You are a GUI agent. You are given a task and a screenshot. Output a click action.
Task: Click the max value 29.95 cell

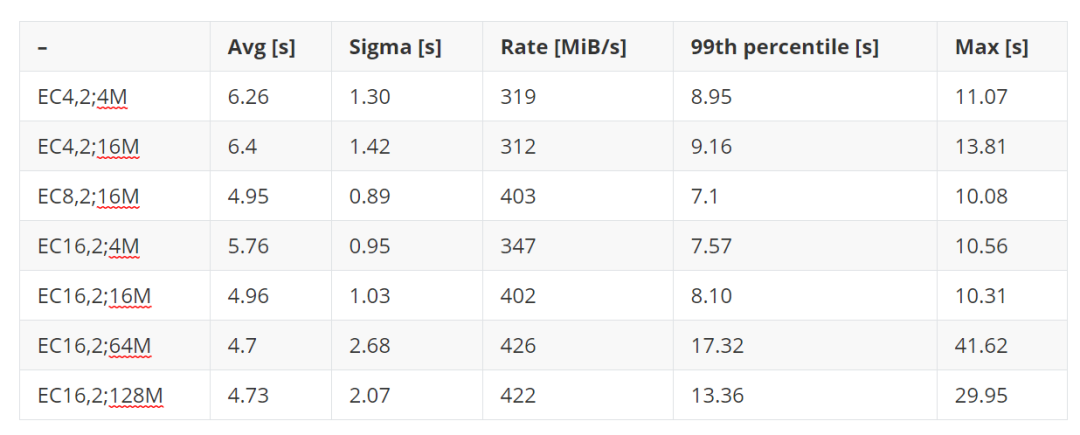click(981, 396)
